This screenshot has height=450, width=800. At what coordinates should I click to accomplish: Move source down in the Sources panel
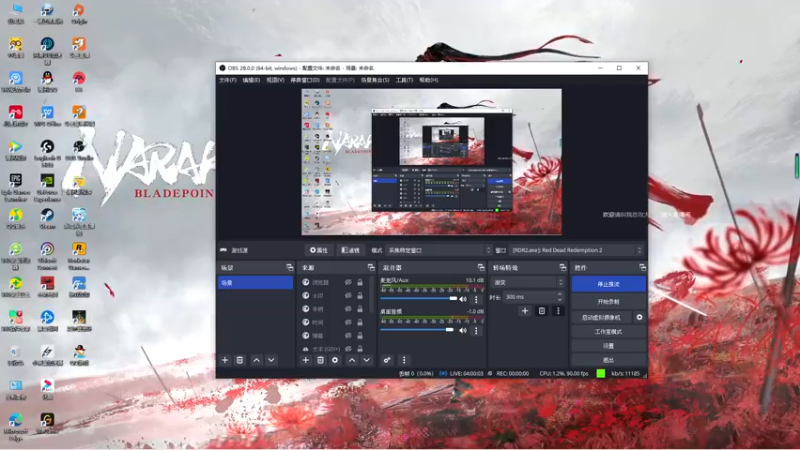367,360
